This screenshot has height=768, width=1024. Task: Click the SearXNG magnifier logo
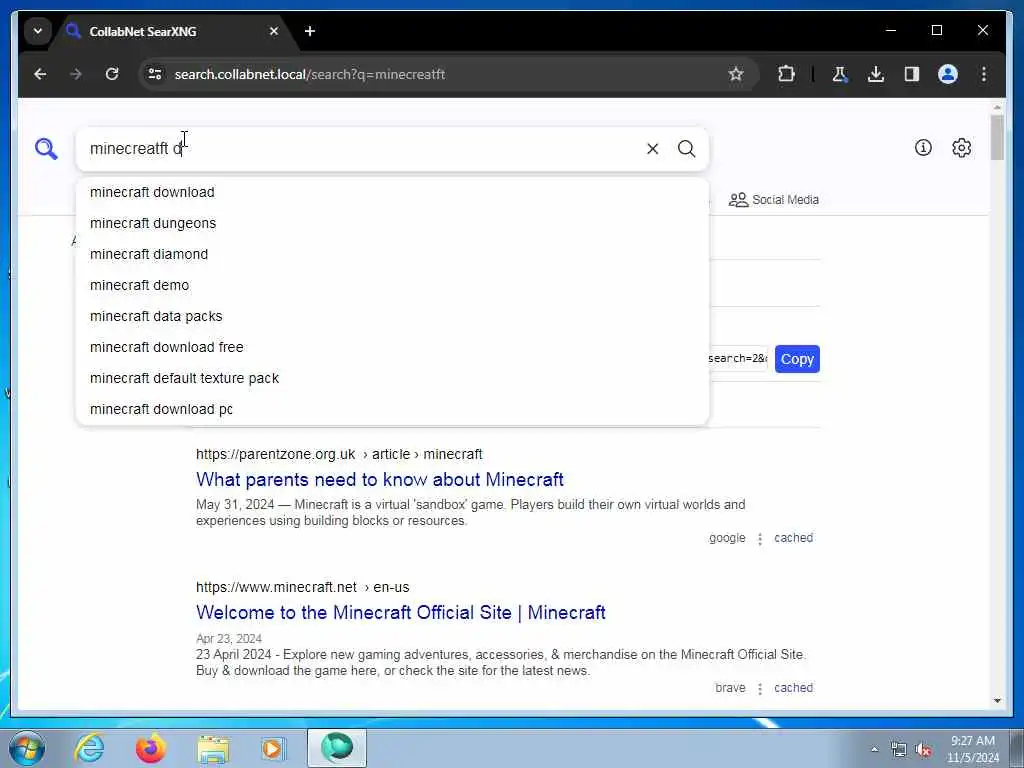[46, 149]
